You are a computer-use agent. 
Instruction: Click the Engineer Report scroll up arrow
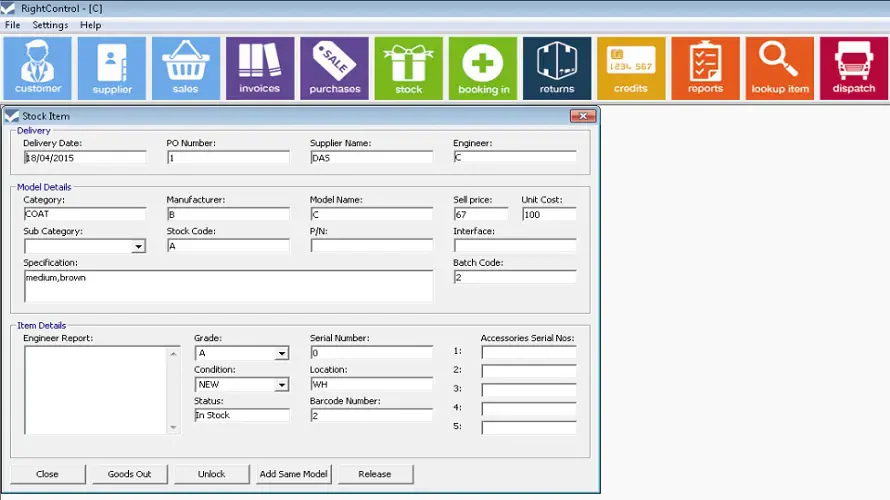point(173,354)
